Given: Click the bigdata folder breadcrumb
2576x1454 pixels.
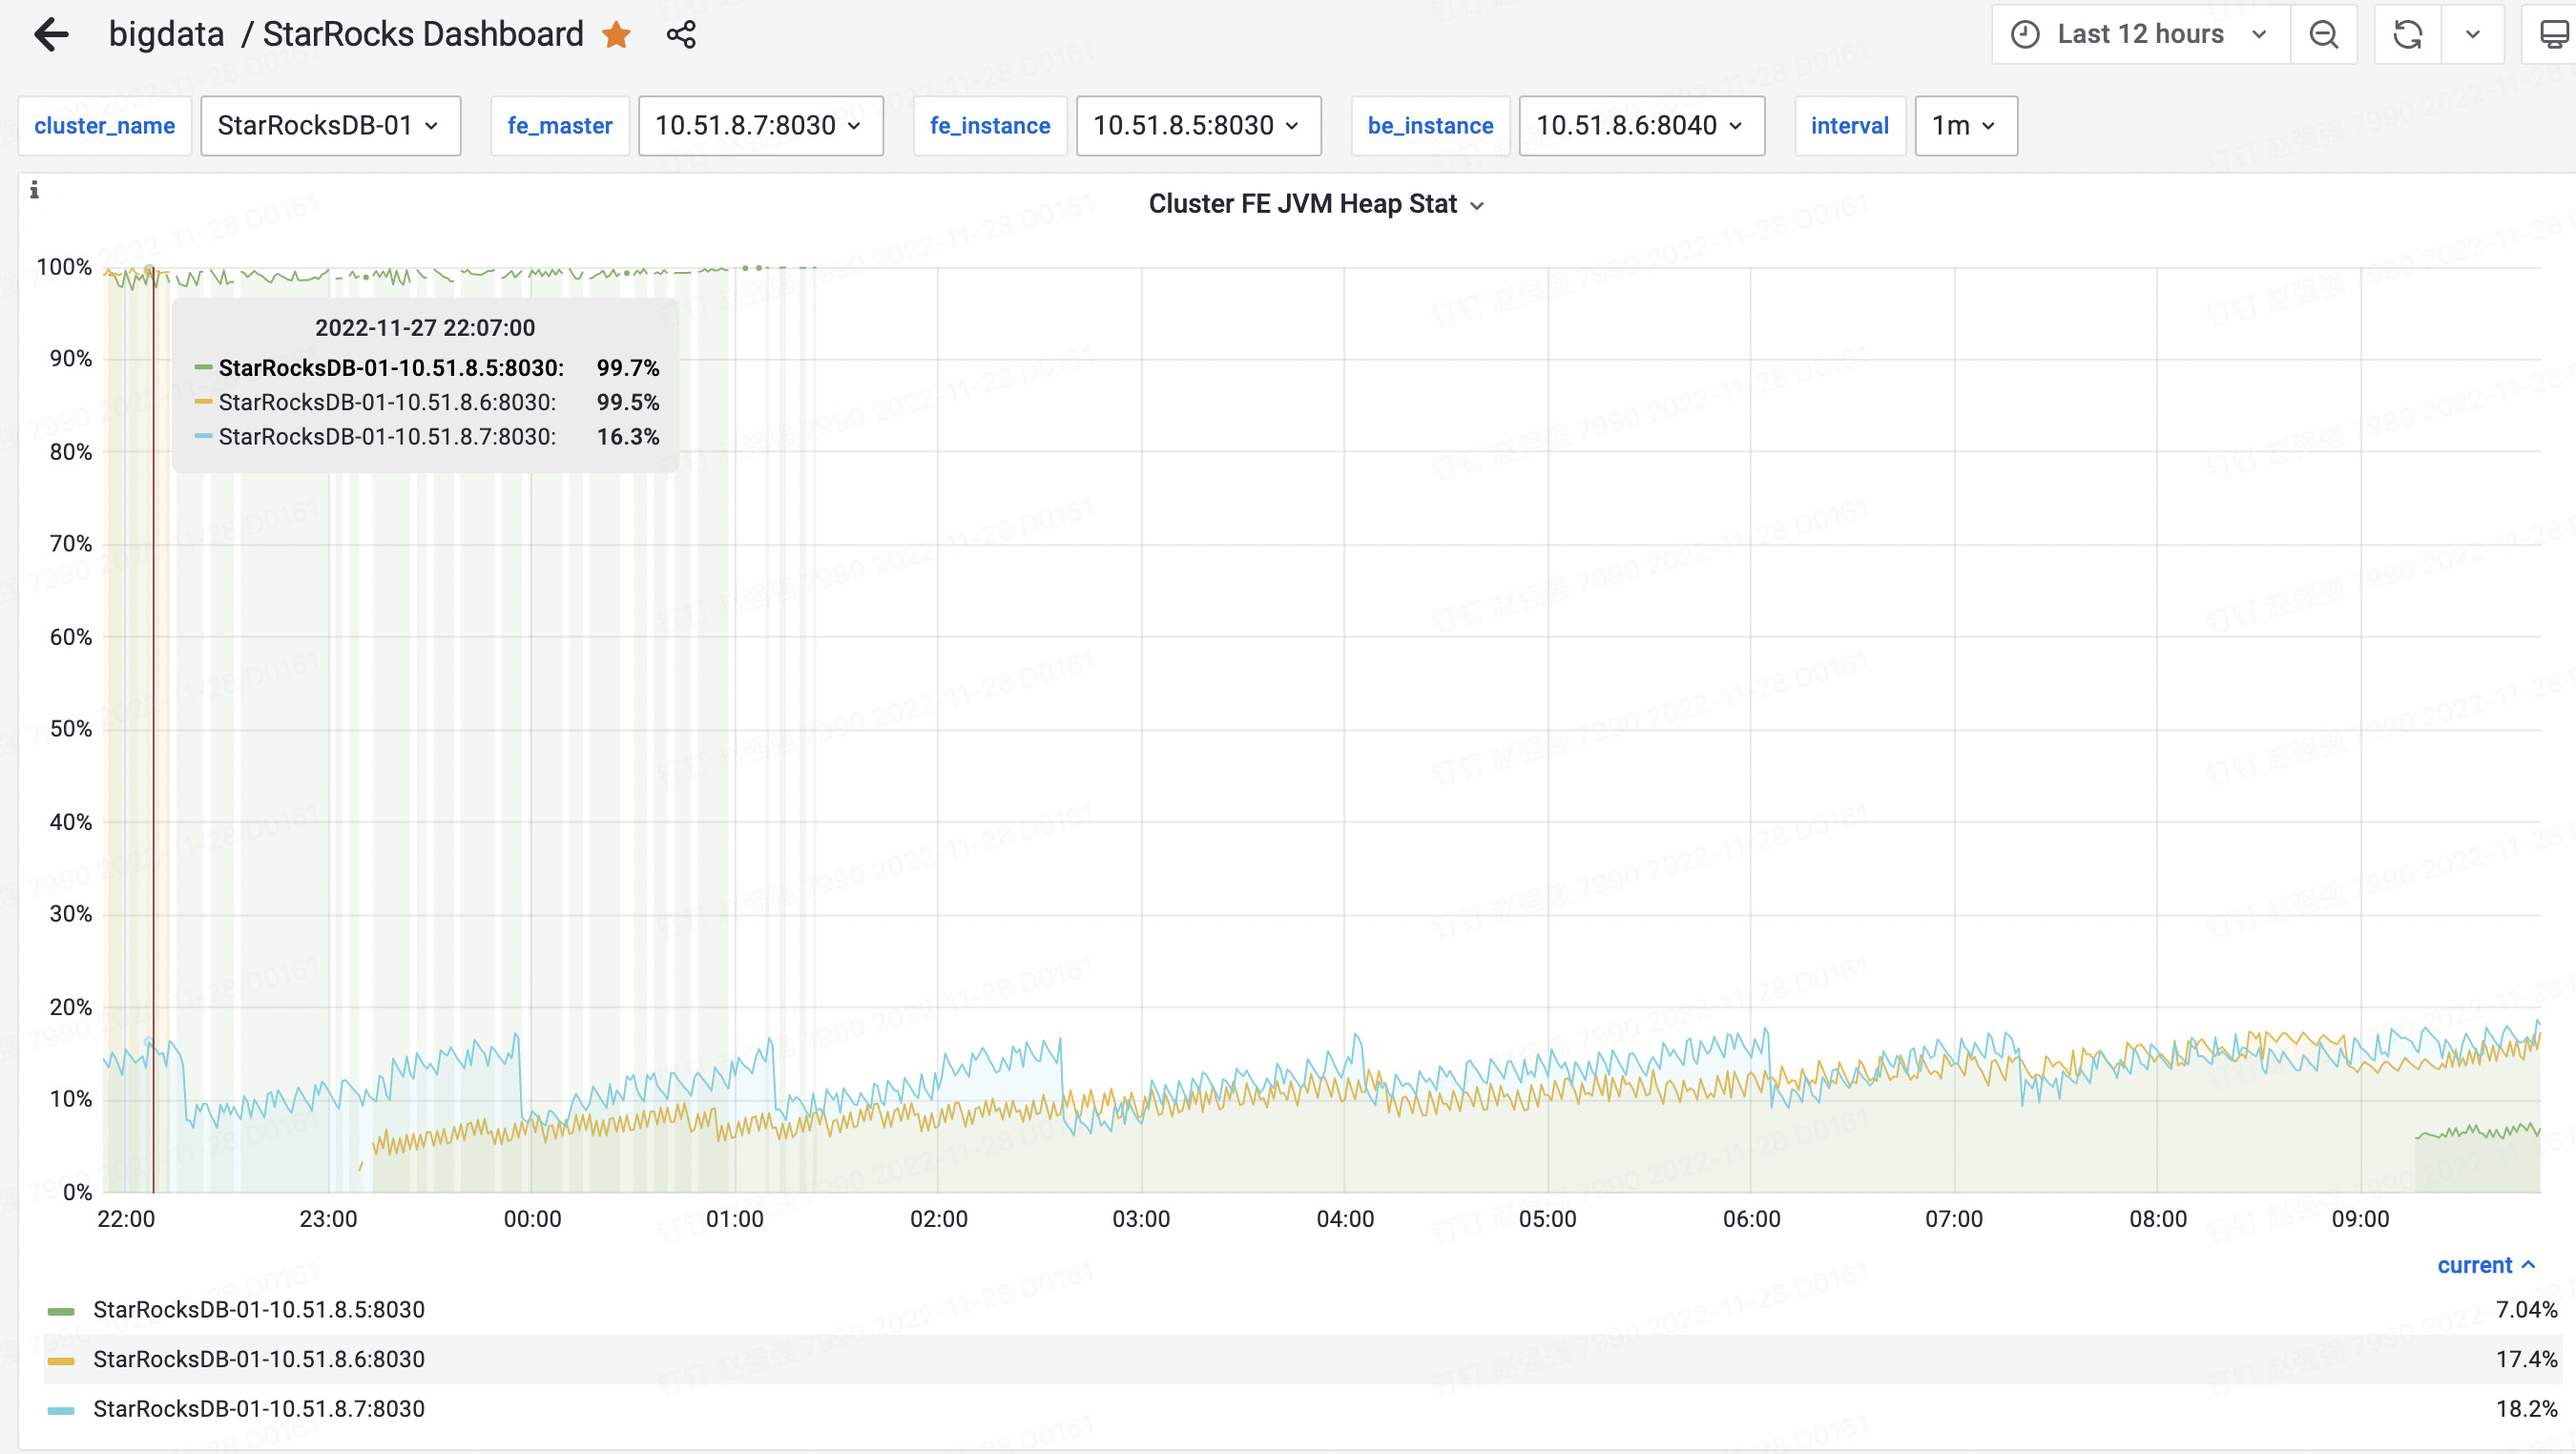Looking at the screenshot, I should click(x=166, y=34).
